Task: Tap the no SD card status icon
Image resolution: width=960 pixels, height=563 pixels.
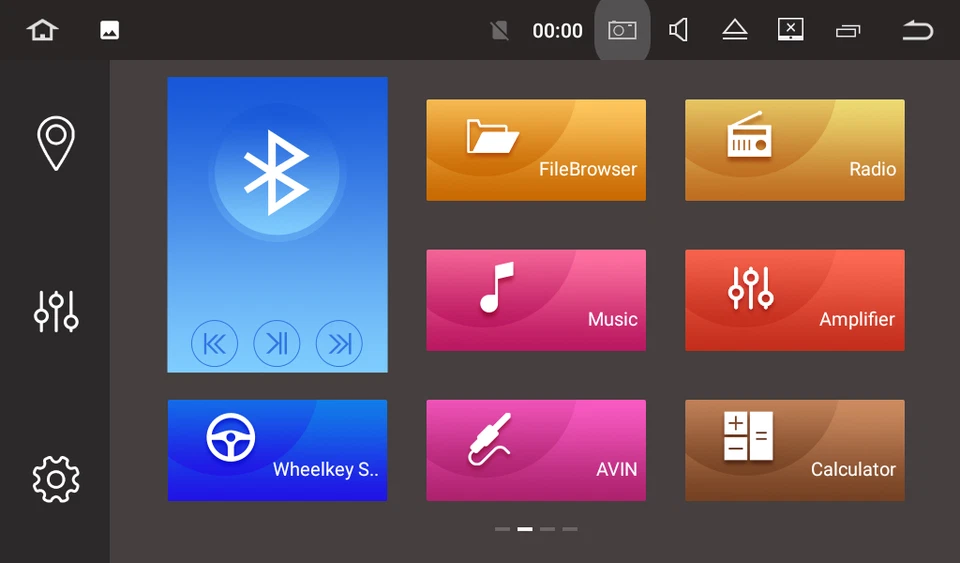Action: pyautogui.click(x=500, y=30)
